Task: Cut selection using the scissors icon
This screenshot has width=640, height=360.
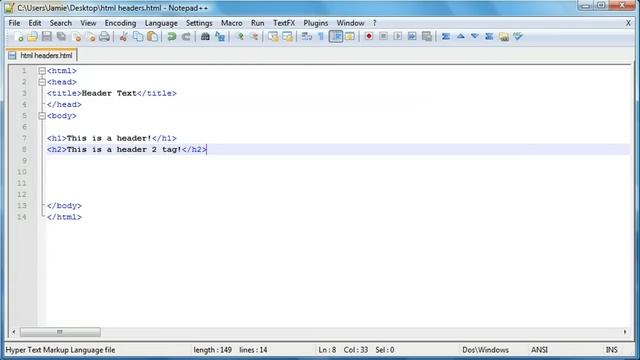Action: click(123, 37)
